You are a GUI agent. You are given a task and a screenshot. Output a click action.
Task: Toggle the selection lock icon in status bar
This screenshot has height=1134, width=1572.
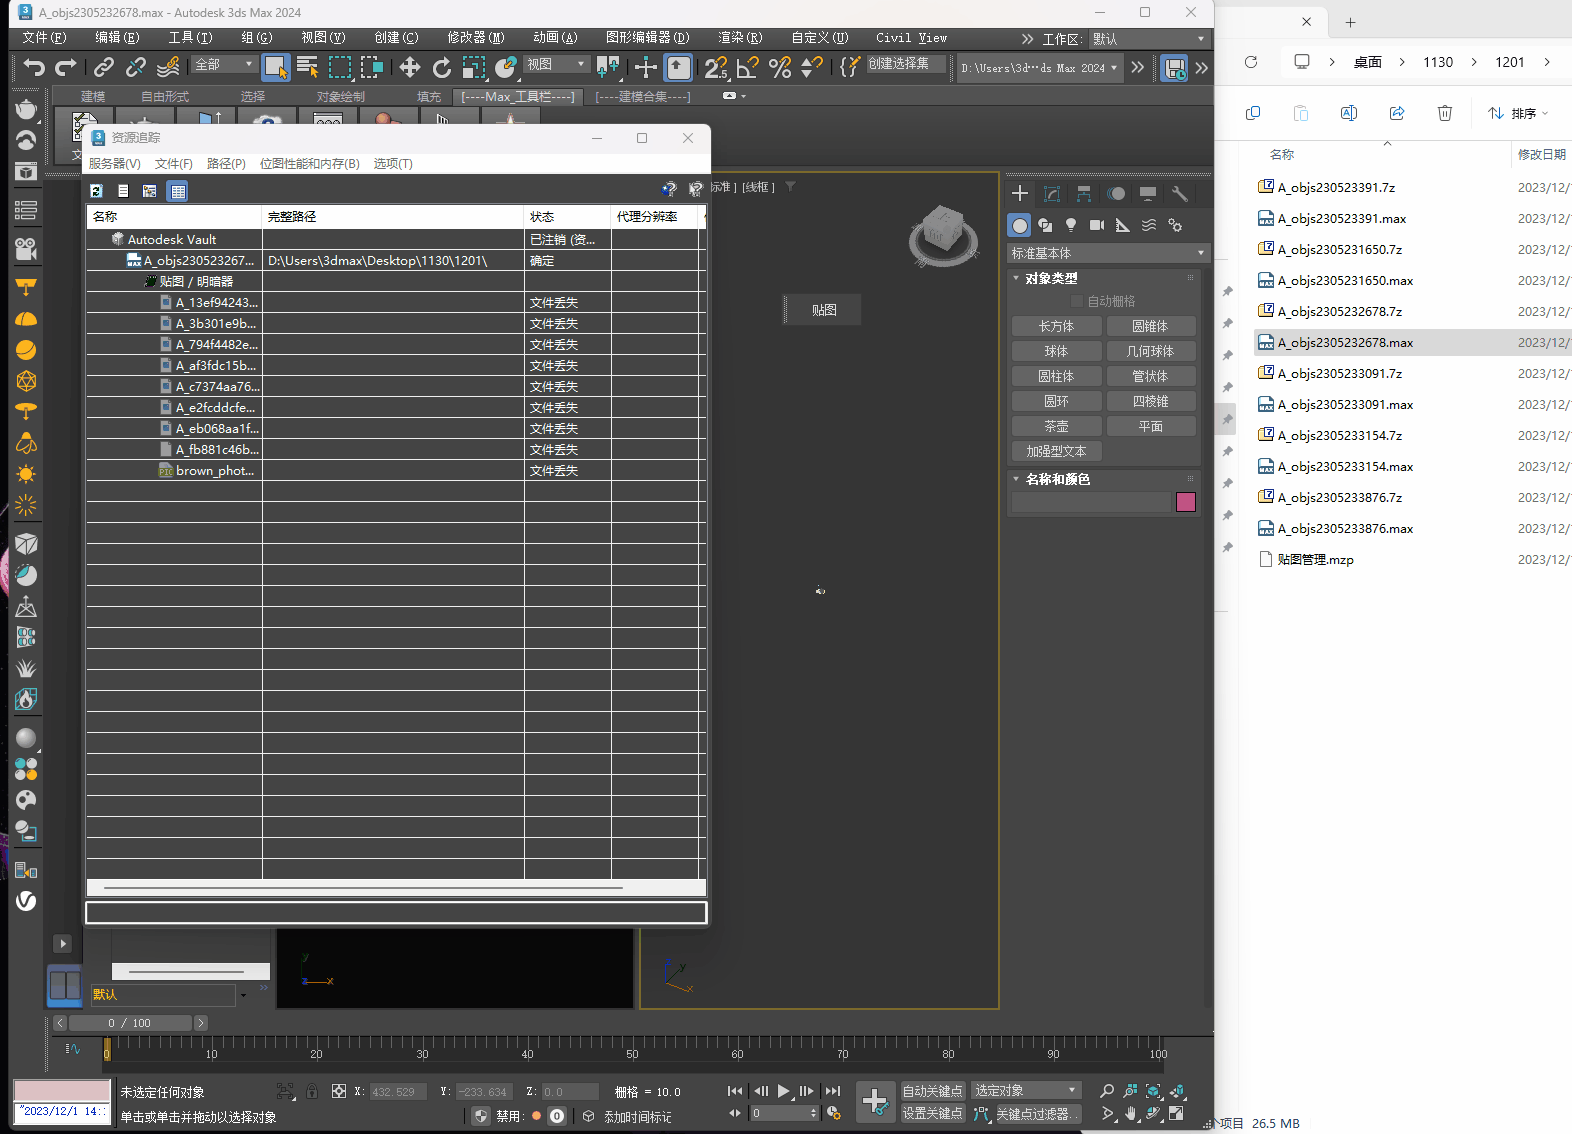click(x=312, y=1091)
